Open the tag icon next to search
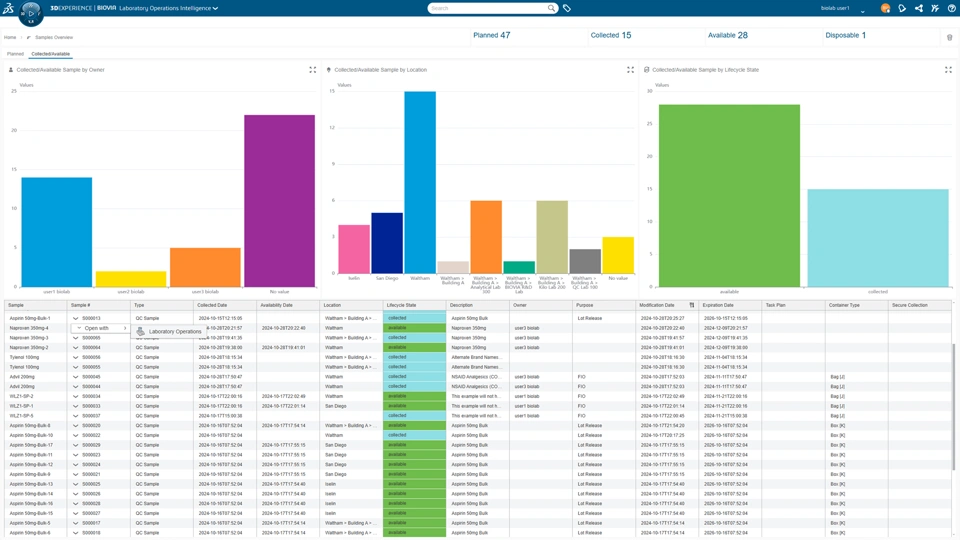The image size is (960, 540). (567, 8)
